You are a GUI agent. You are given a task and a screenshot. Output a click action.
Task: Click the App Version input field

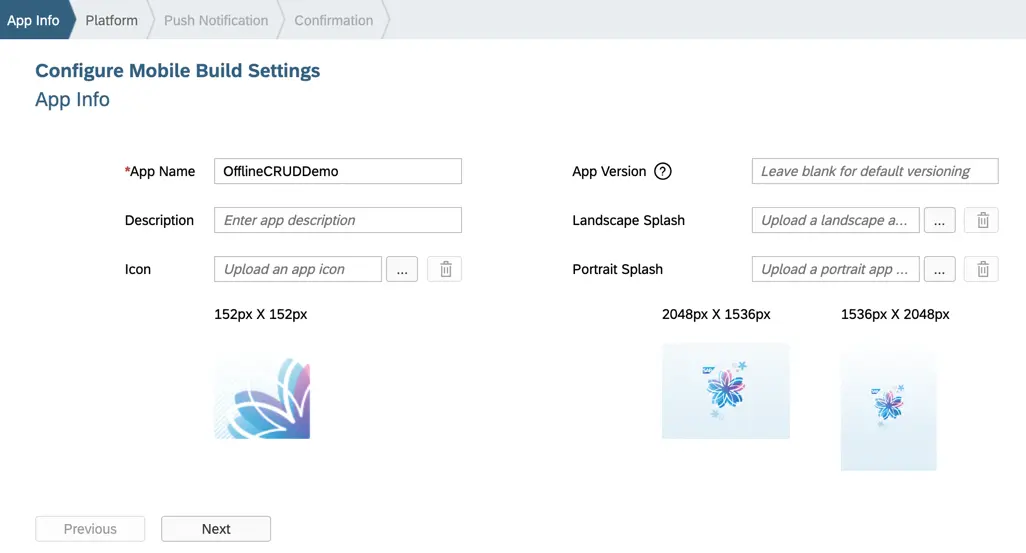click(x=874, y=171)
